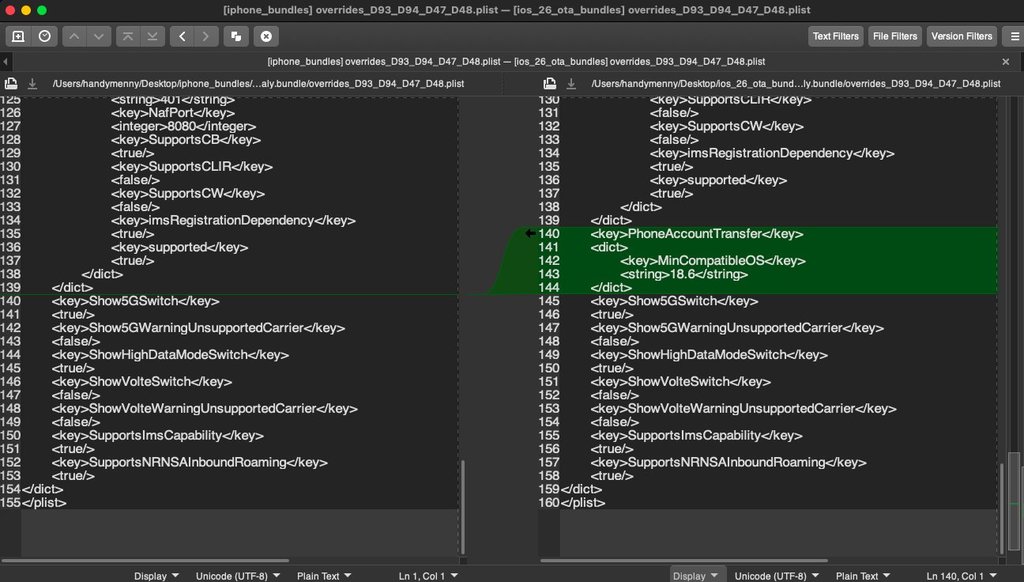Open the Text Filters button
This screenshot has width=1024, height=582.
point(835,36)
